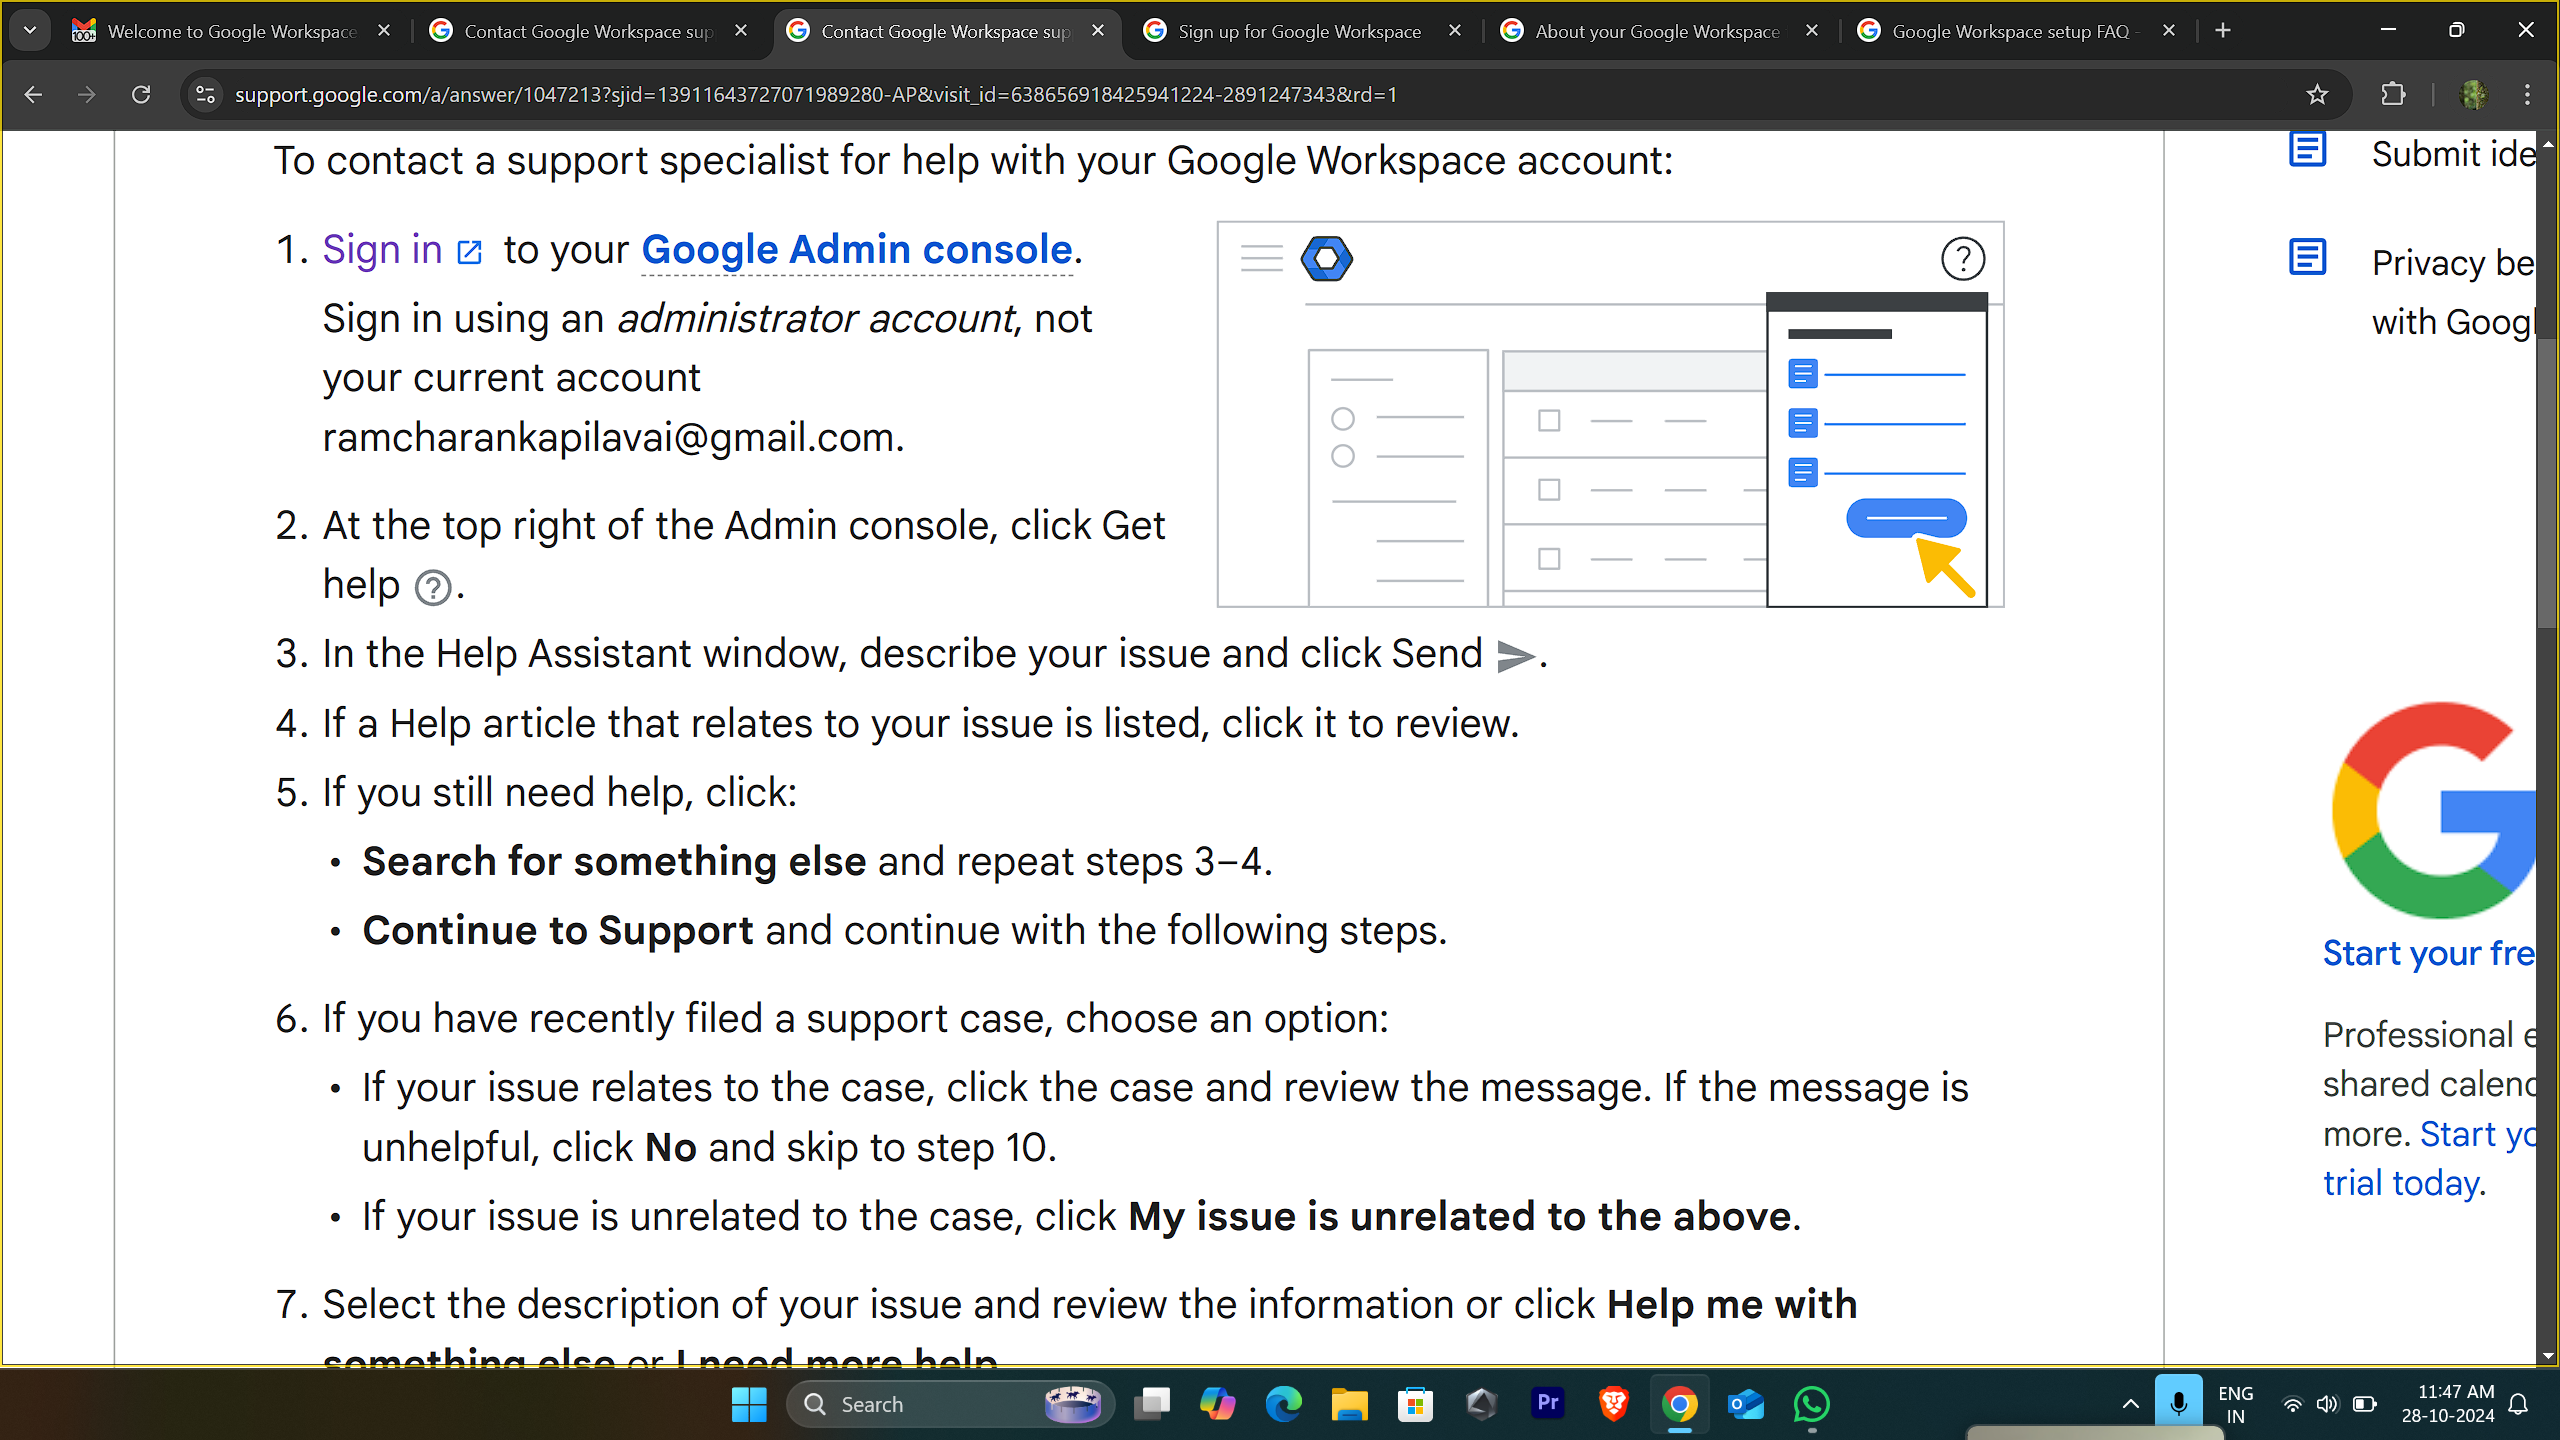The width and height of the screenshot is (2560, 1440).
Task: Click the Chrome profile avatar
Action: tap(2474, 94)
